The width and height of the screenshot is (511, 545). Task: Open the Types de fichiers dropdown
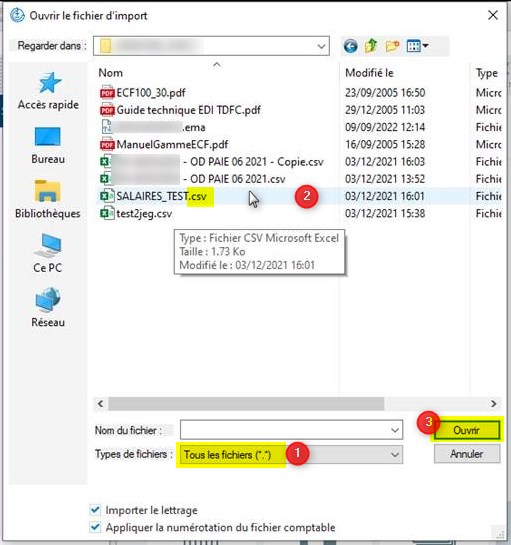tap(395, 455)
